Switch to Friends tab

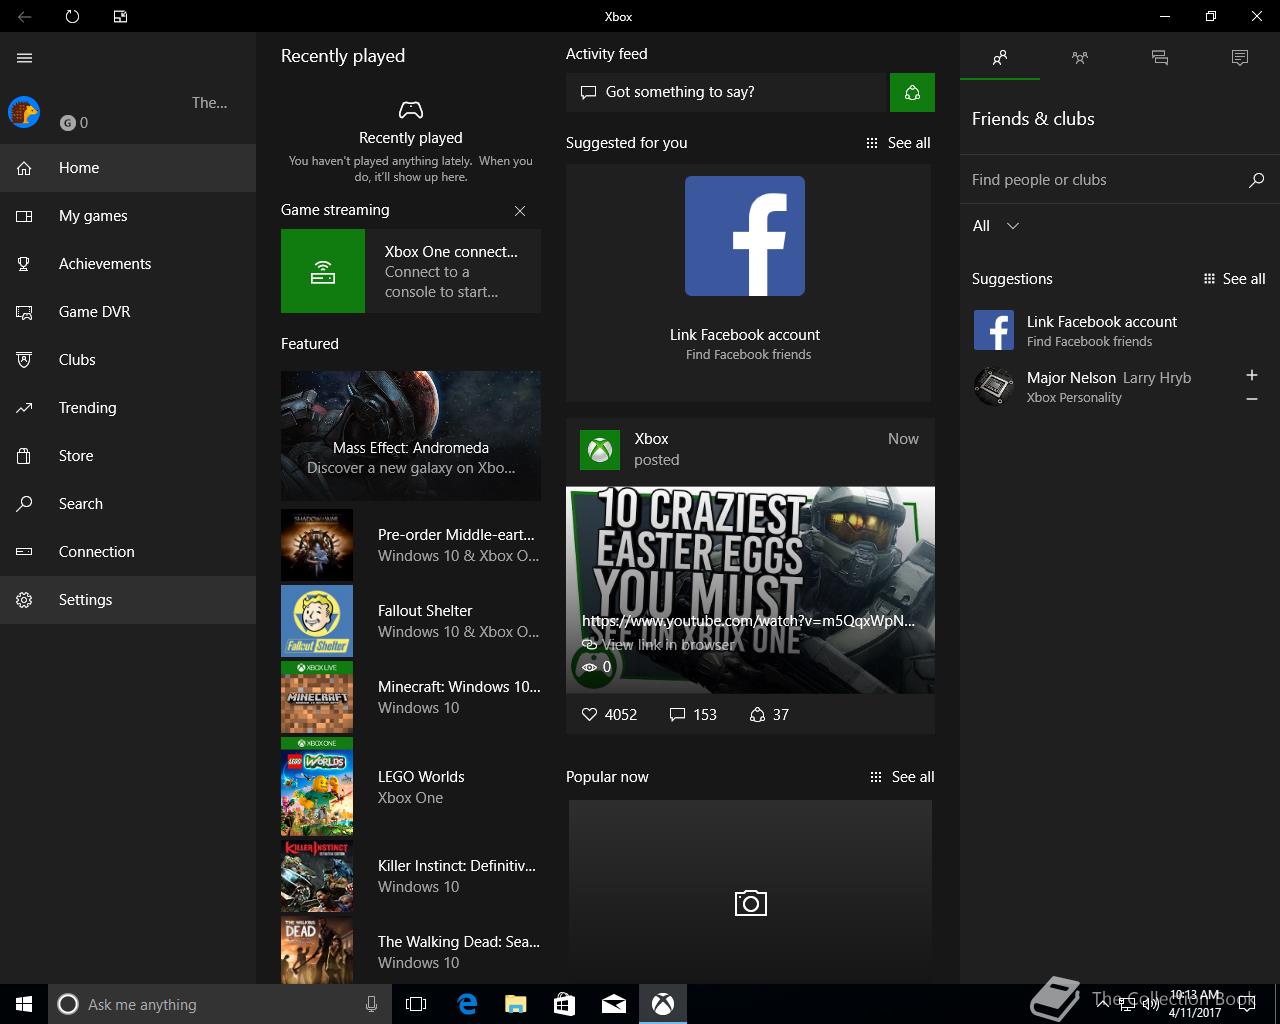pos(1000,58)
